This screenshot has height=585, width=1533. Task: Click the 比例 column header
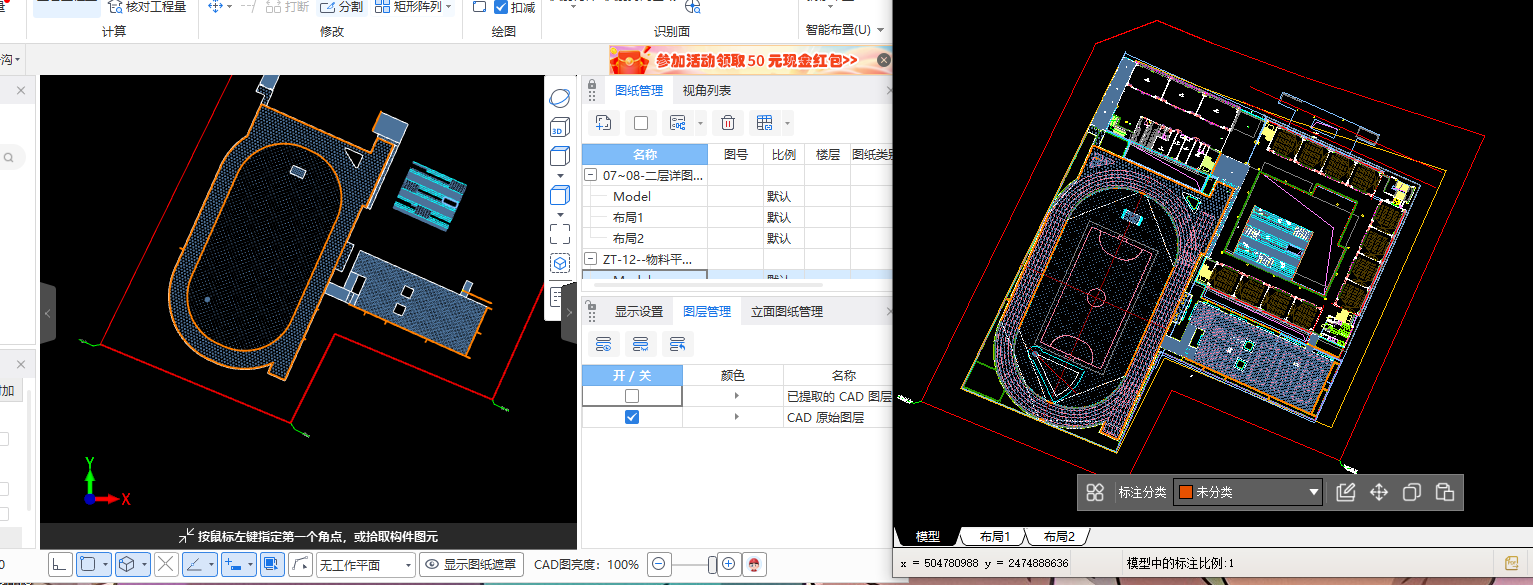coord(784,155)
